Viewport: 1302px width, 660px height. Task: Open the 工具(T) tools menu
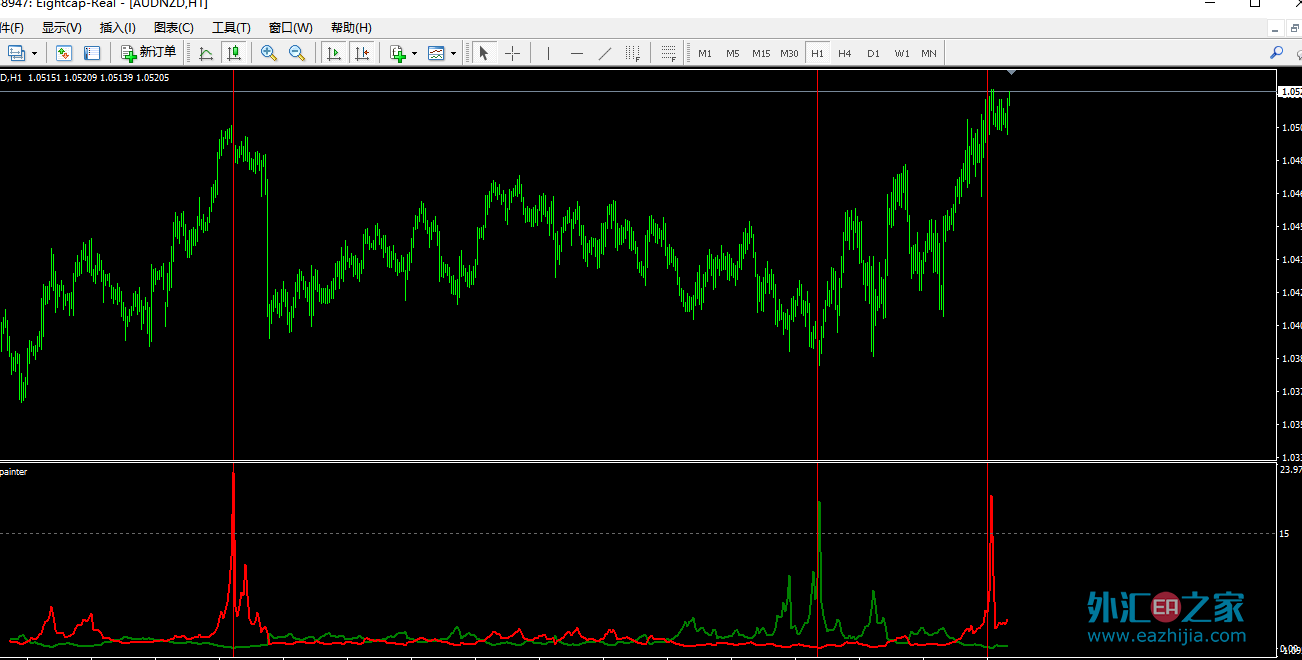click(231, 28)
